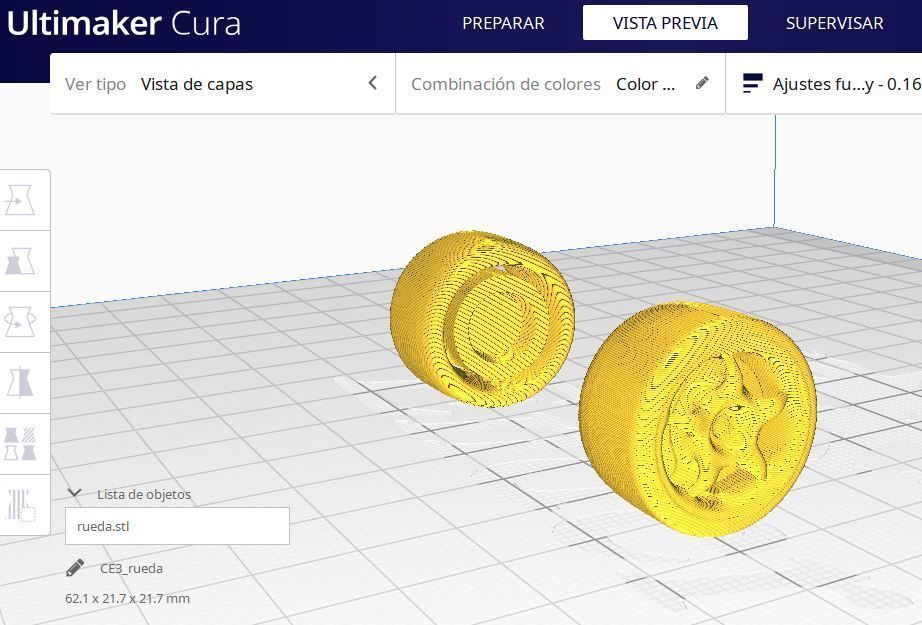922x625 pixels.
Task: Select the Support Blocker tool
Action: [x=20, y=505]
